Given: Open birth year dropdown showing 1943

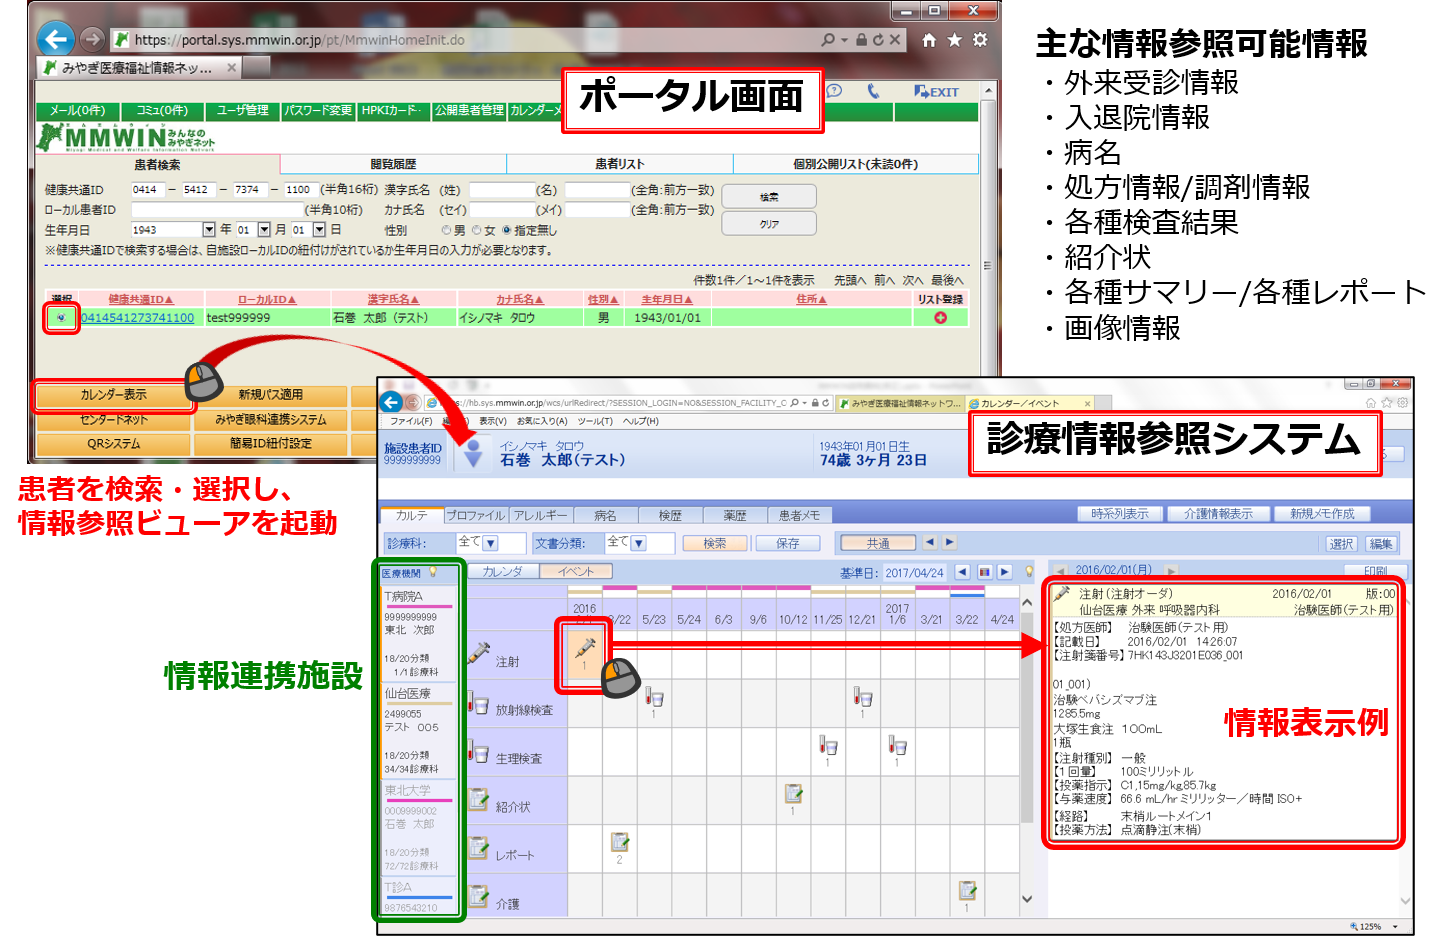Looking at the screenshot, I should pos(208,230).
